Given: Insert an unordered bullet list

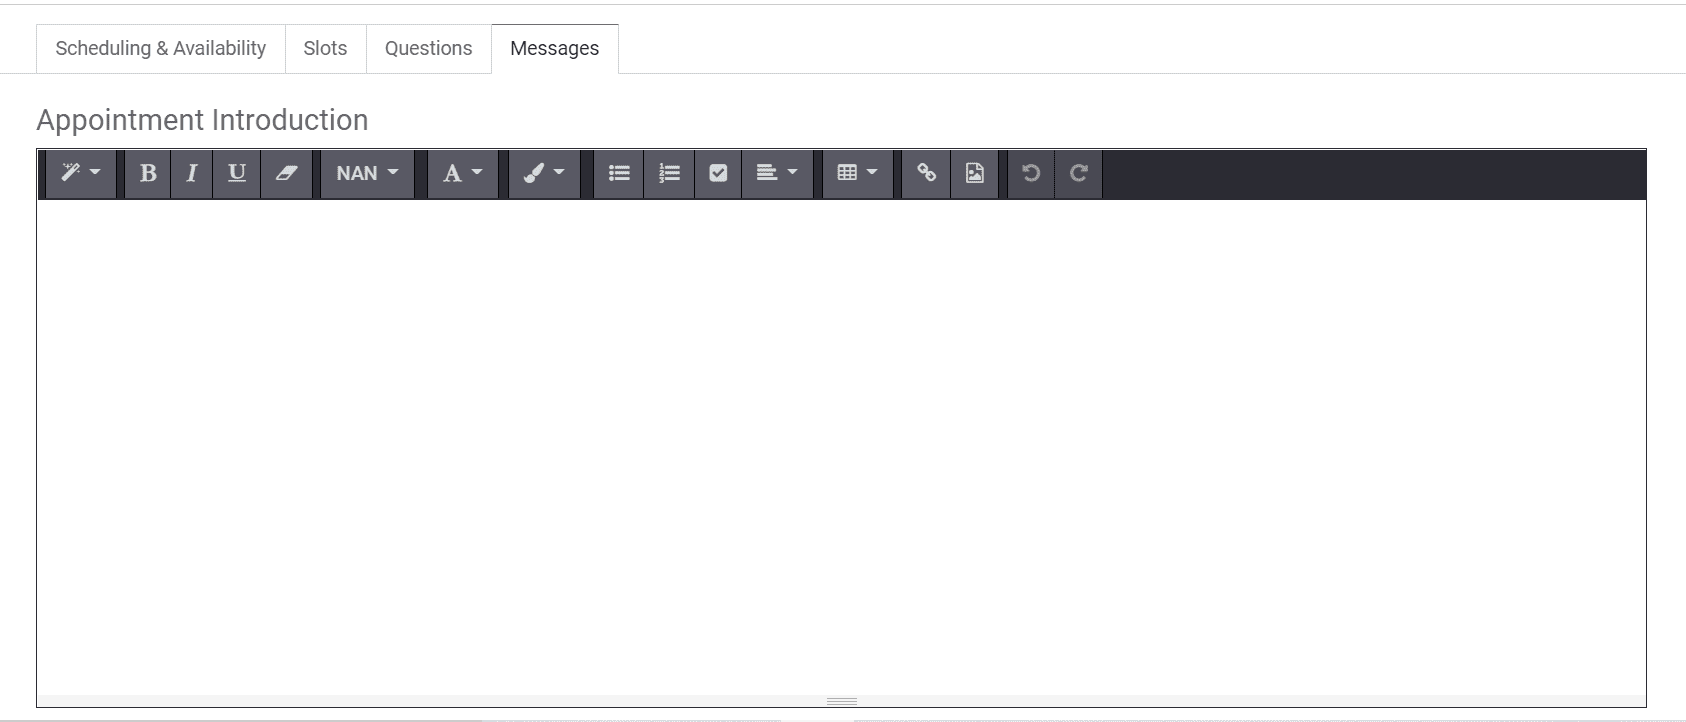Looking at the screenshot, I should pyautogui.click(x=619, y=174).
